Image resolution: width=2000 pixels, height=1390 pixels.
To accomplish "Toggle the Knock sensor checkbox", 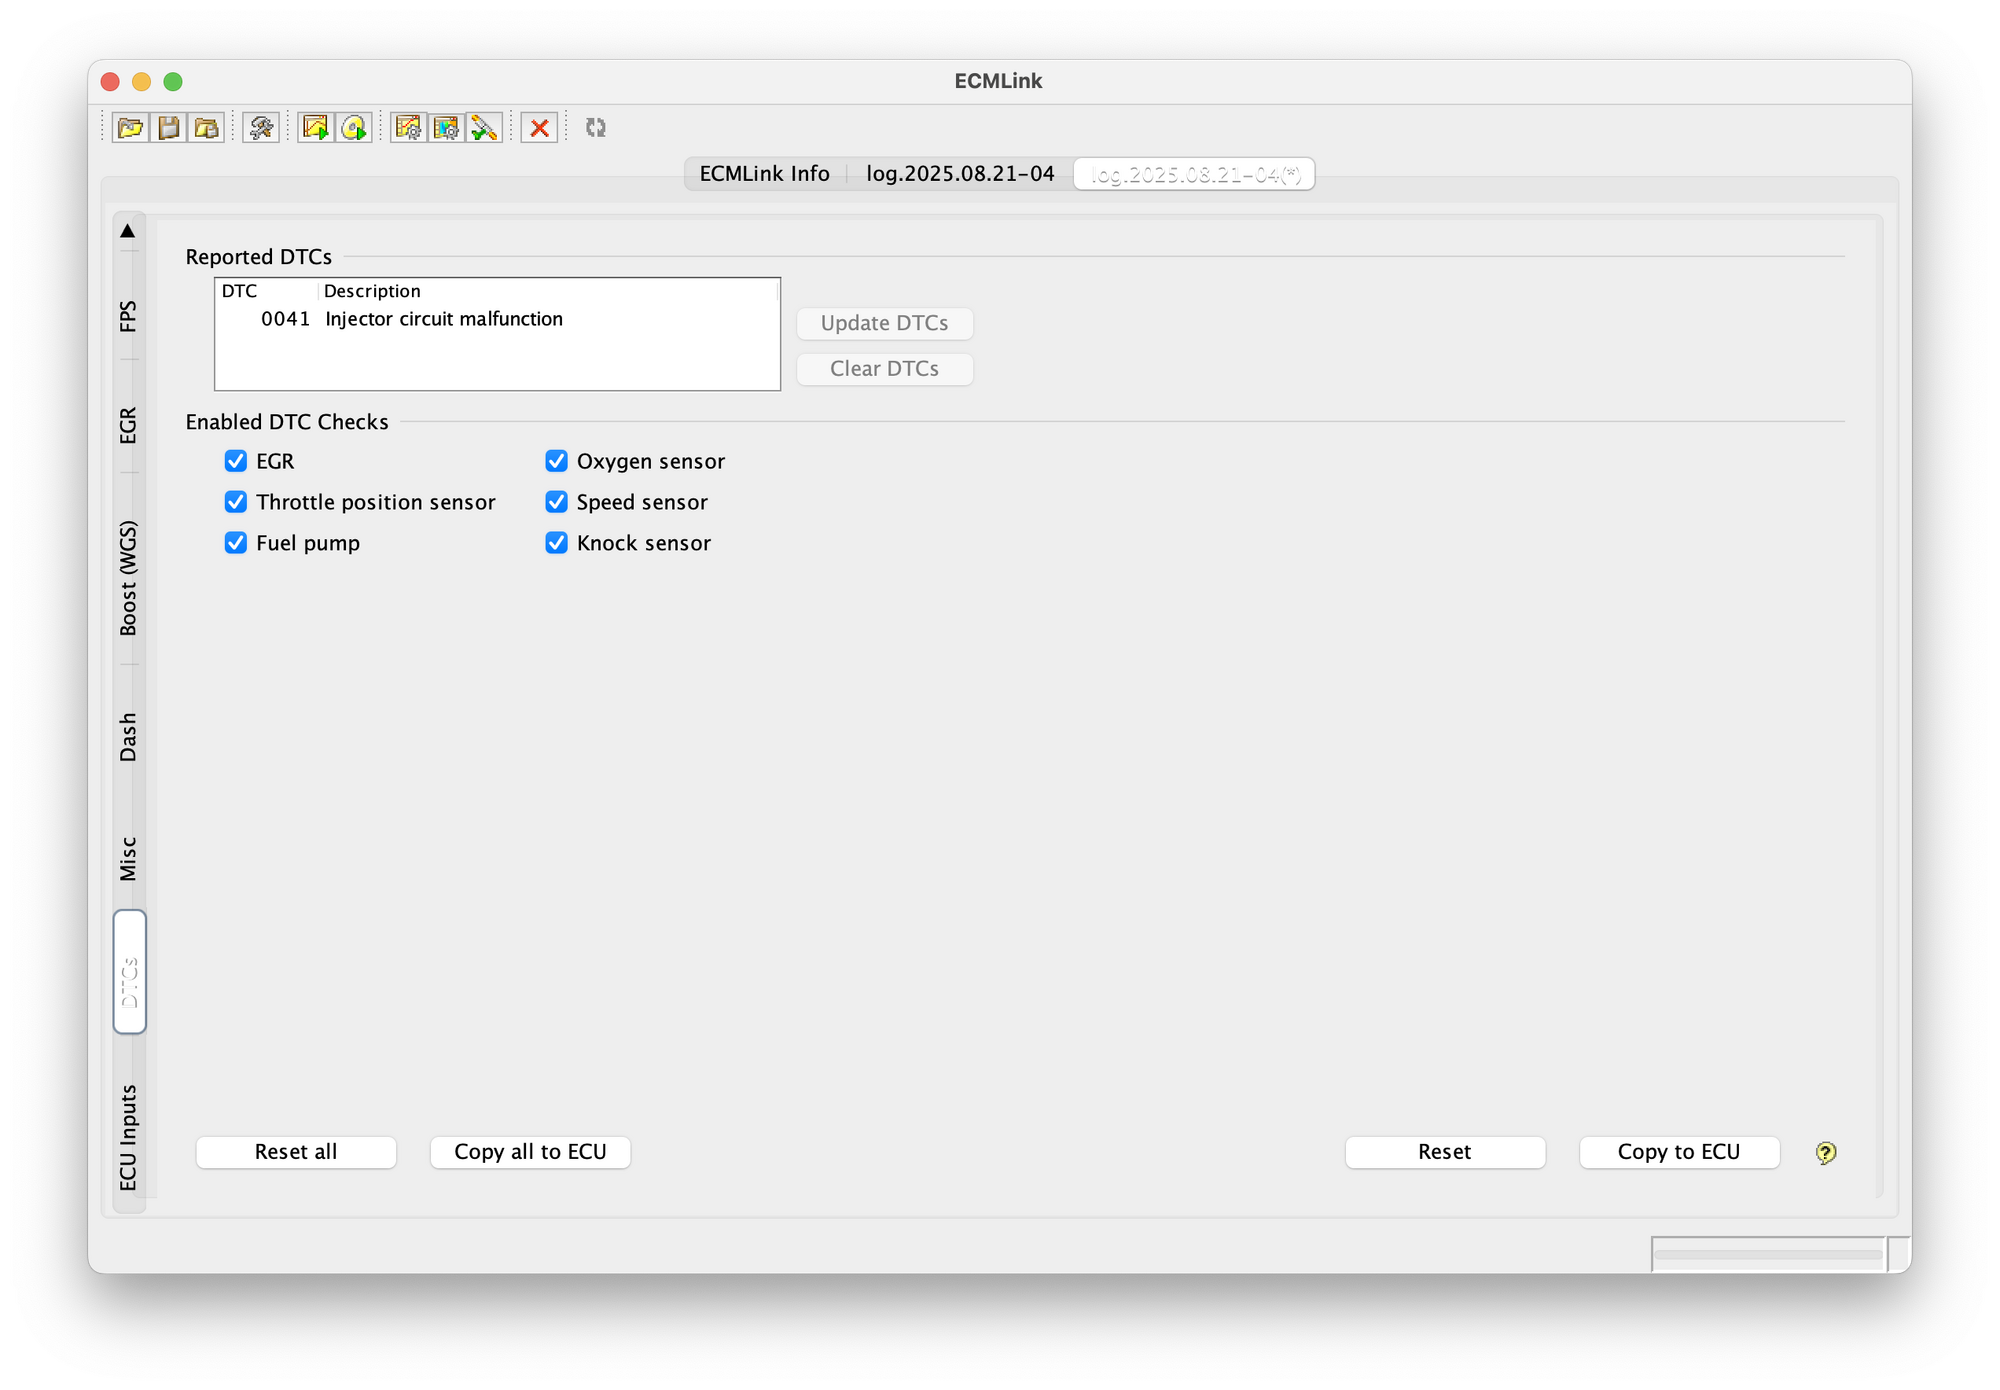I will pyautogui.click(x=557, y=543).
